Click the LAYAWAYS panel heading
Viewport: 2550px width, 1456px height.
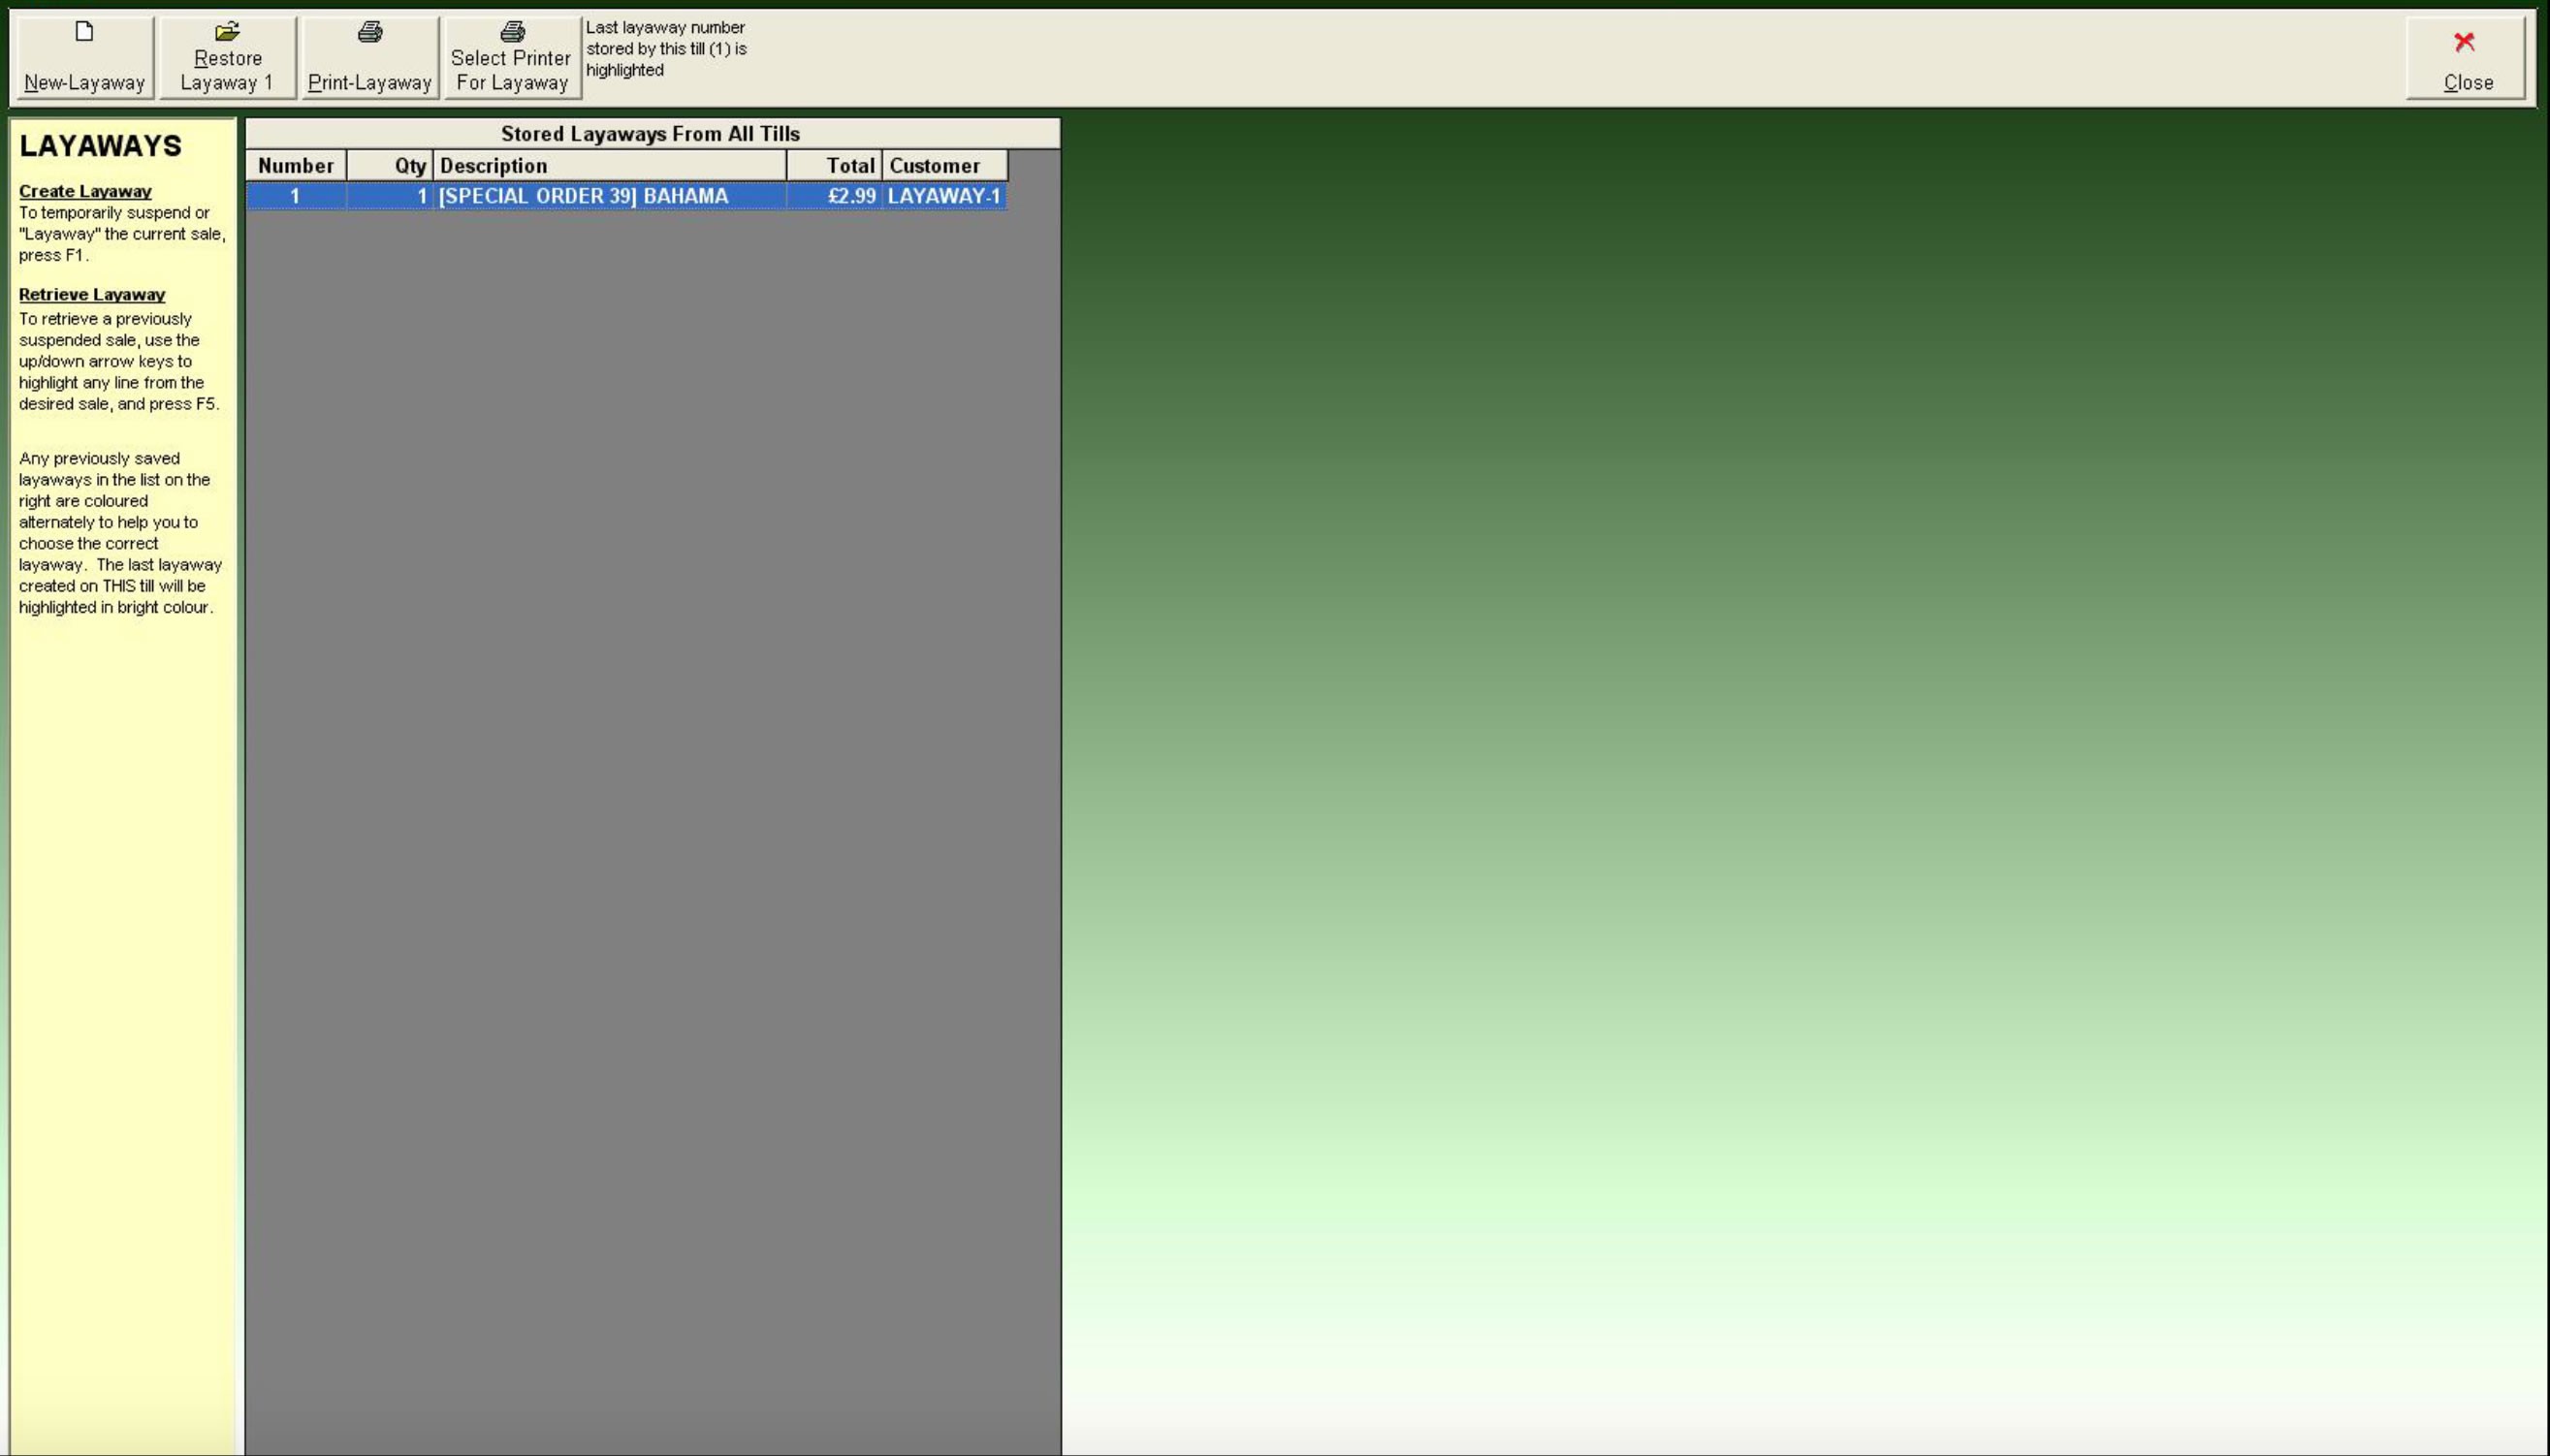coord(100,146)
